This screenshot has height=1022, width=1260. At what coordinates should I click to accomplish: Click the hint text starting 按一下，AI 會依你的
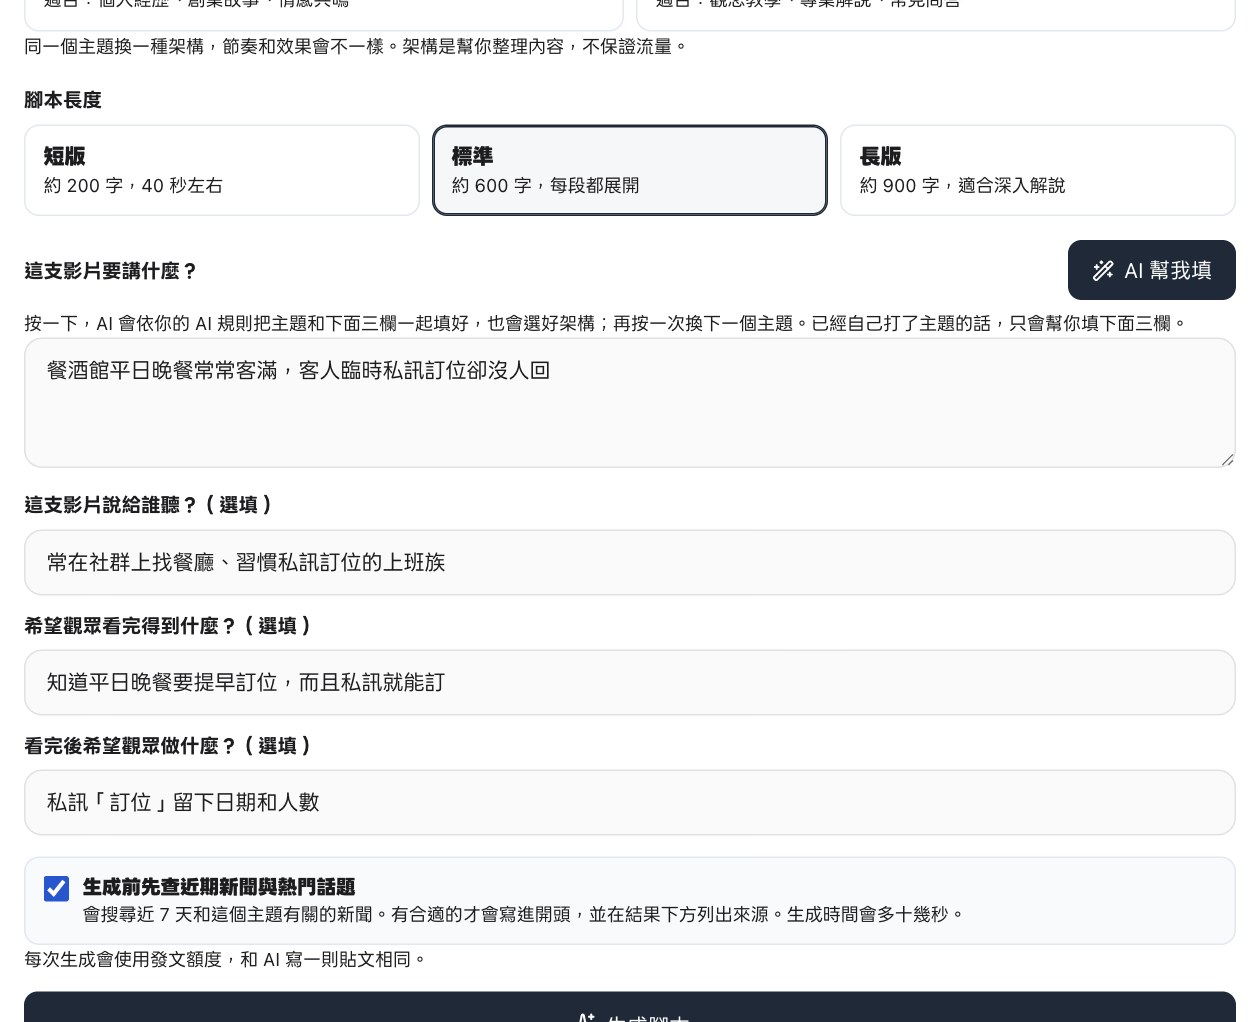(606, 323)
